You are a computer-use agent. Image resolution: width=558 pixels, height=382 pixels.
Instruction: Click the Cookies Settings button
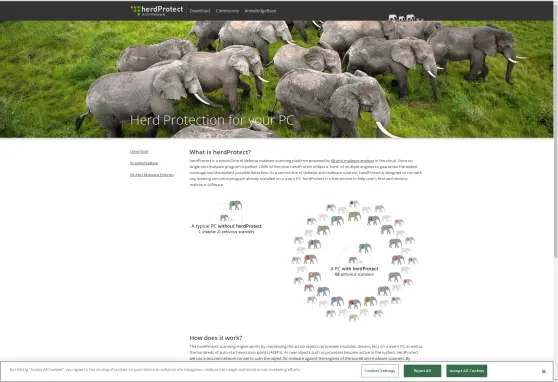[380, 371]
